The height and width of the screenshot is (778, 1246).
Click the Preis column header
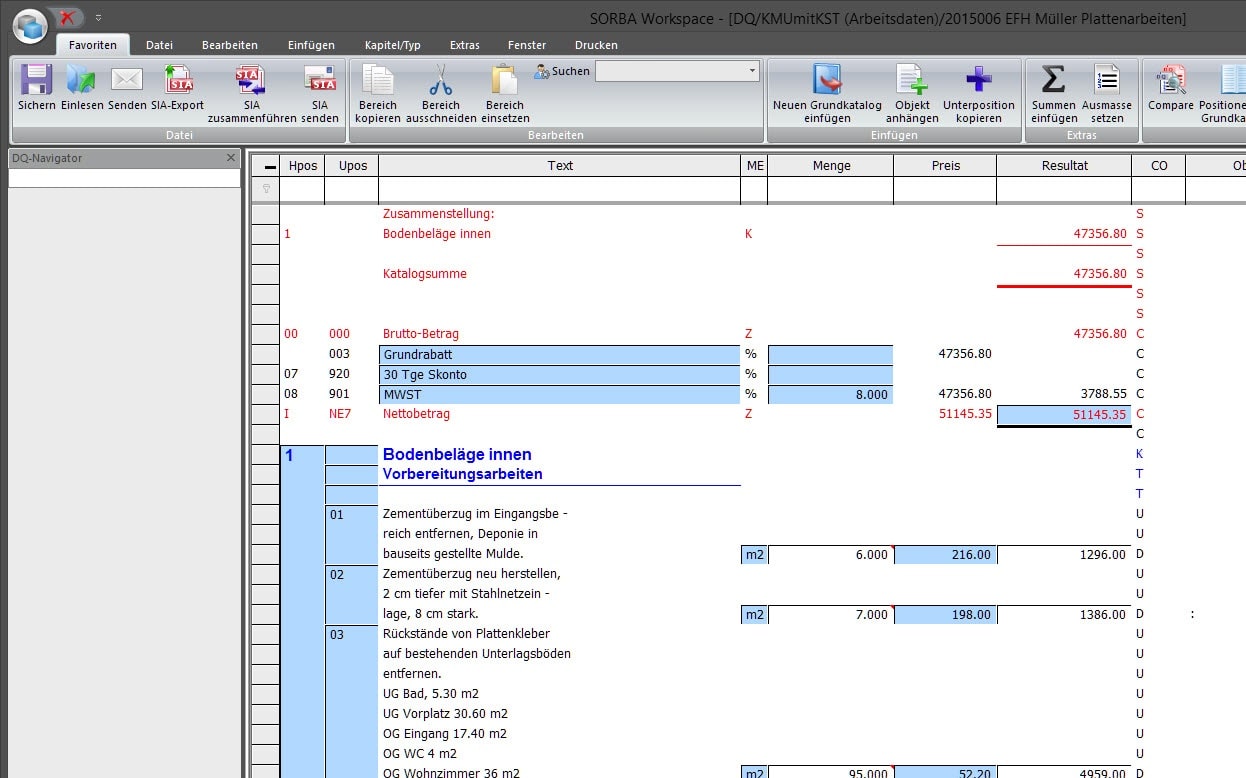pos(945,166)
